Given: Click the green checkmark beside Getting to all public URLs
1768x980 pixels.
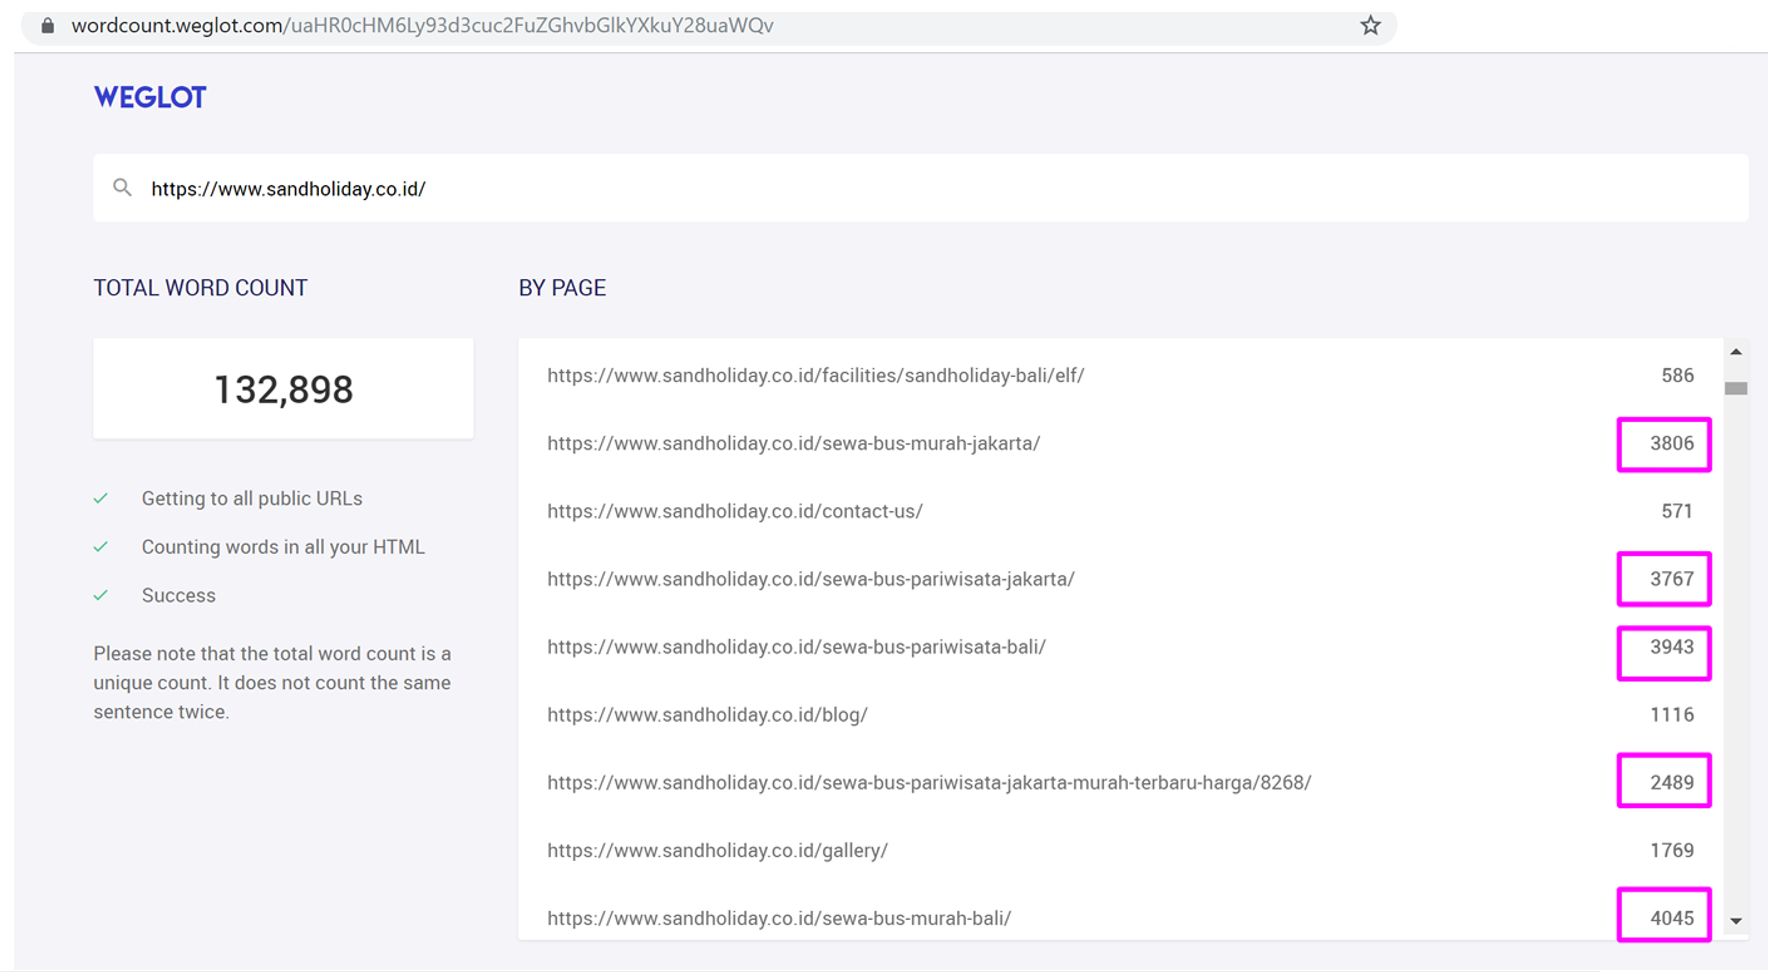Looking at the screenshot, I should click(101, 498).
